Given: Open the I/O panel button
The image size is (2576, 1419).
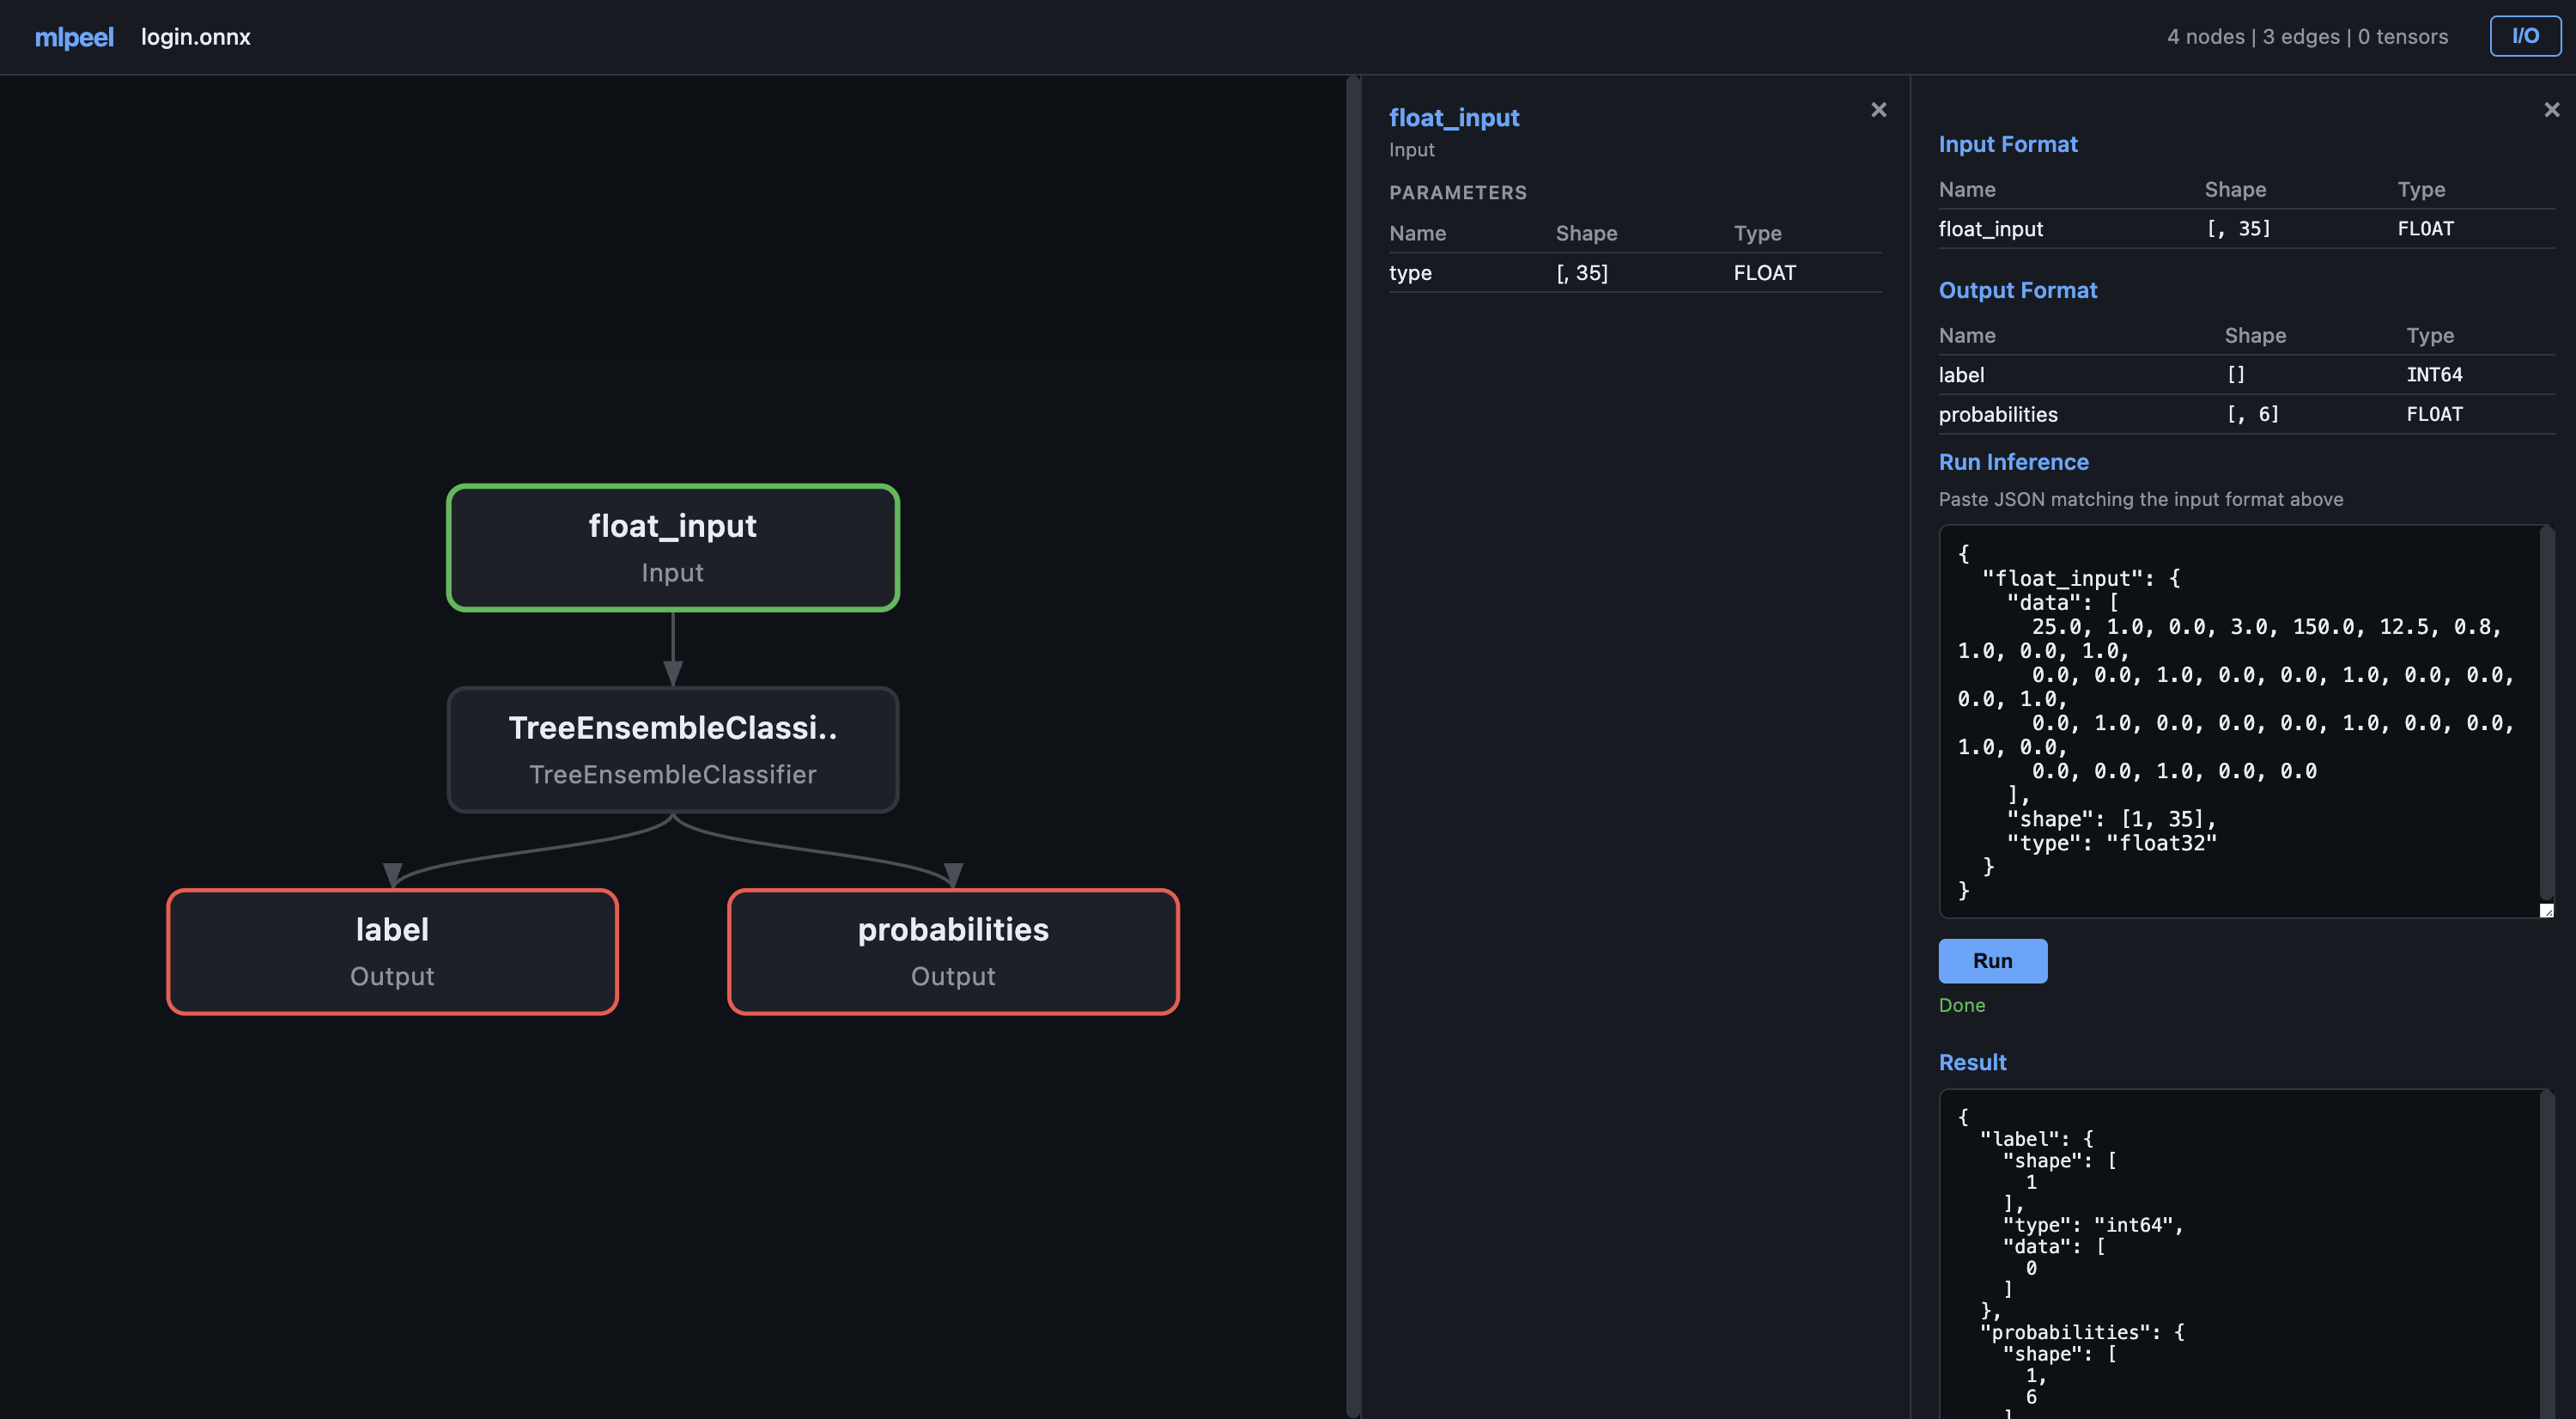Looking at the screenshot, I should coord(2525,35).
